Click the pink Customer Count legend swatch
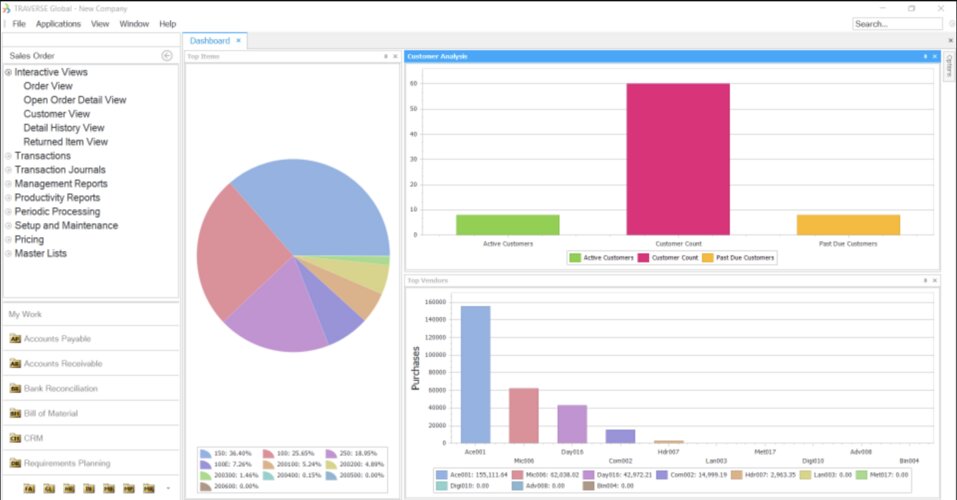 pyautogui.click(x=643, y=258)
